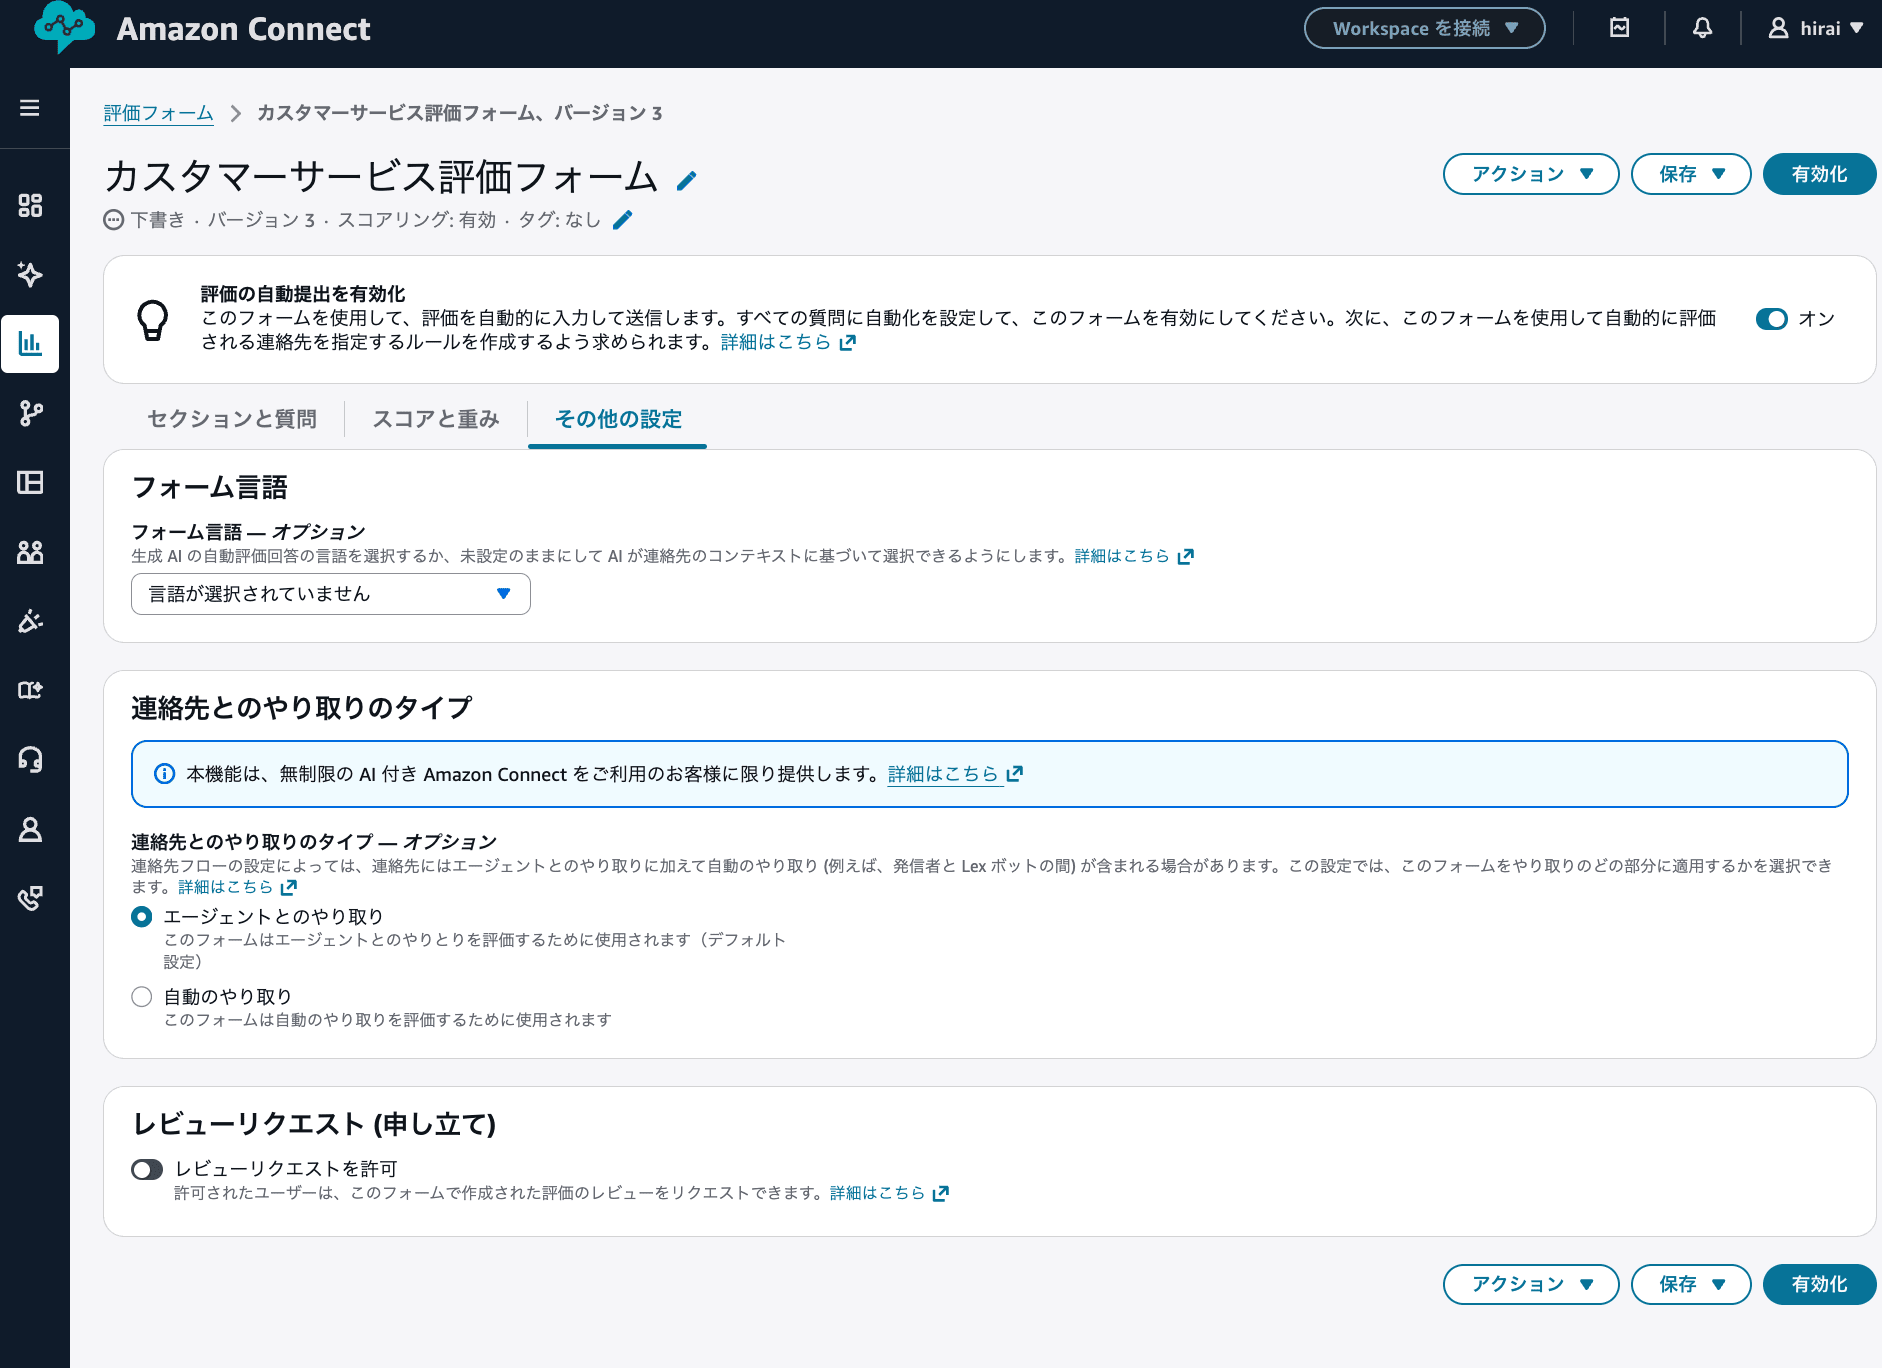Click the calendar metrics icon in the top bar
The width and height of the screenshot is (1882, 1368).
pyautogui.click(x=1620, y=28)
